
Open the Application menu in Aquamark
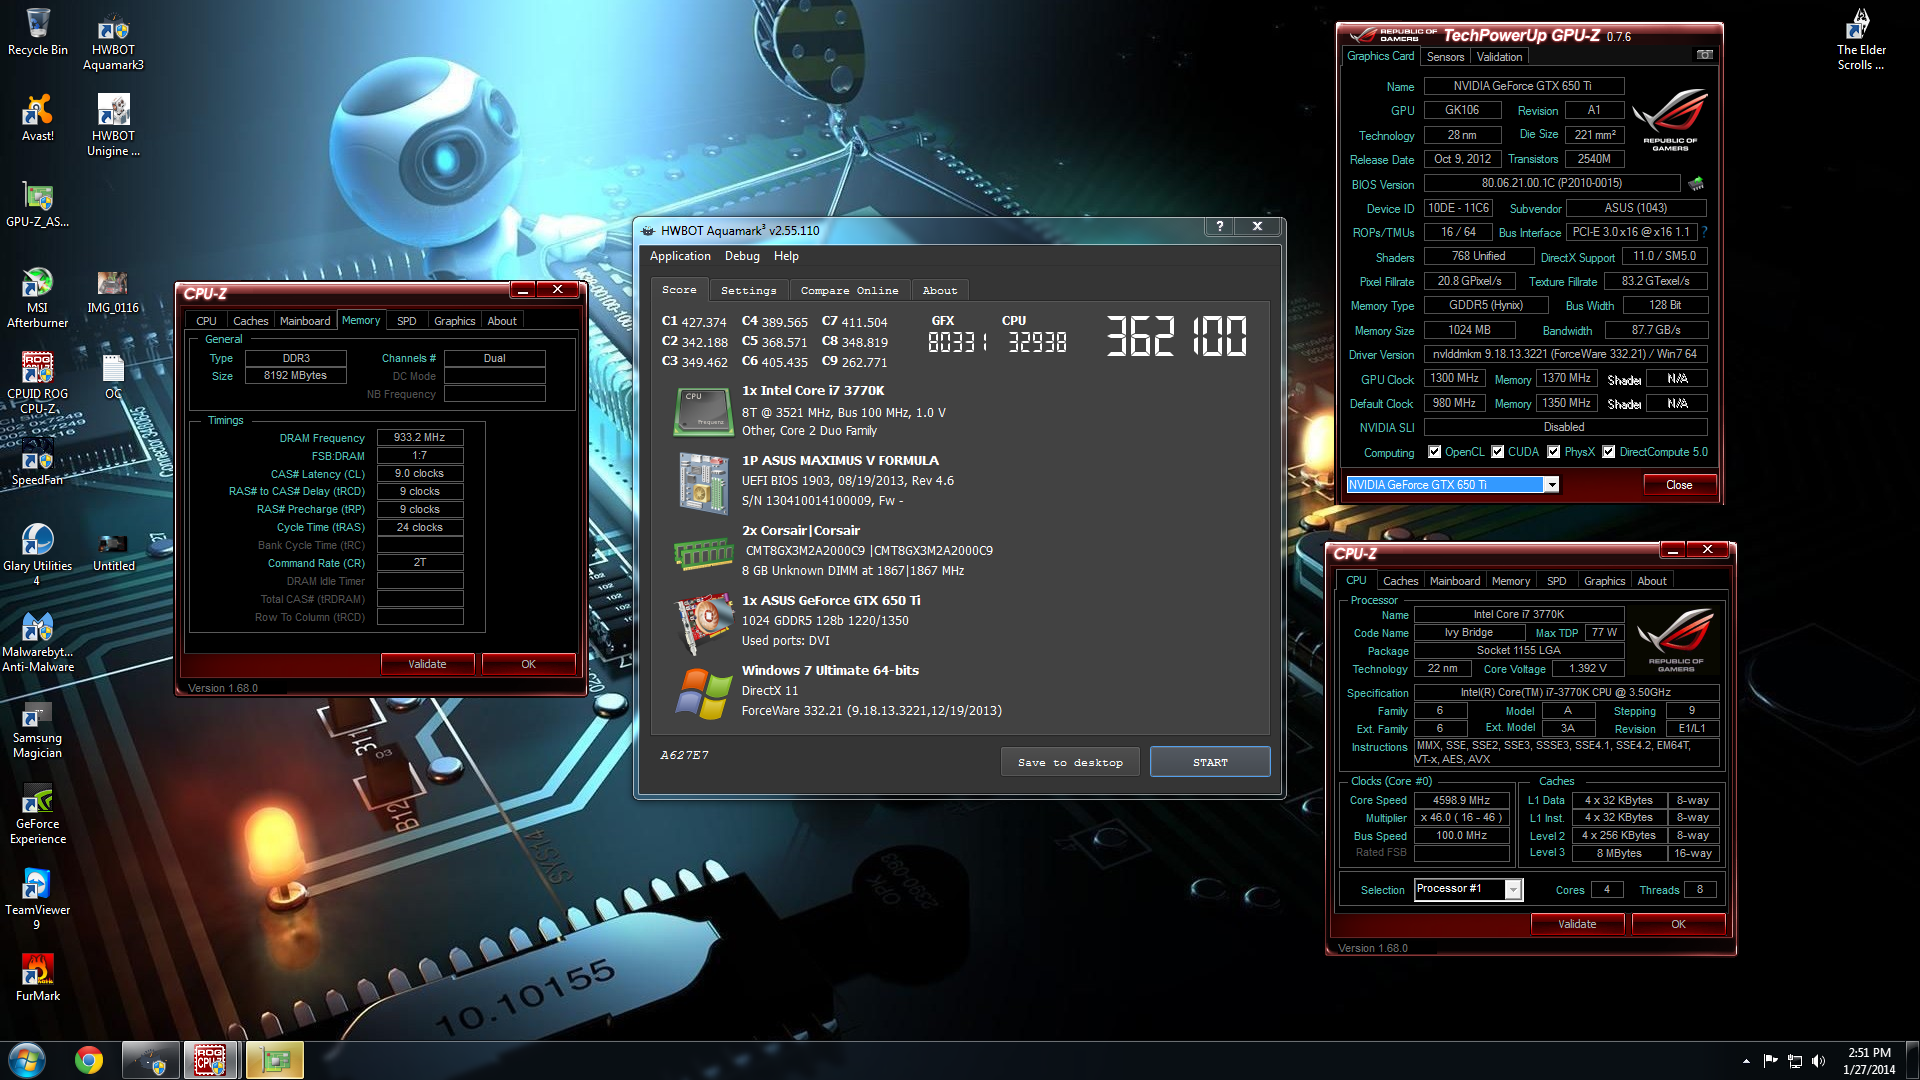(680, 256)
